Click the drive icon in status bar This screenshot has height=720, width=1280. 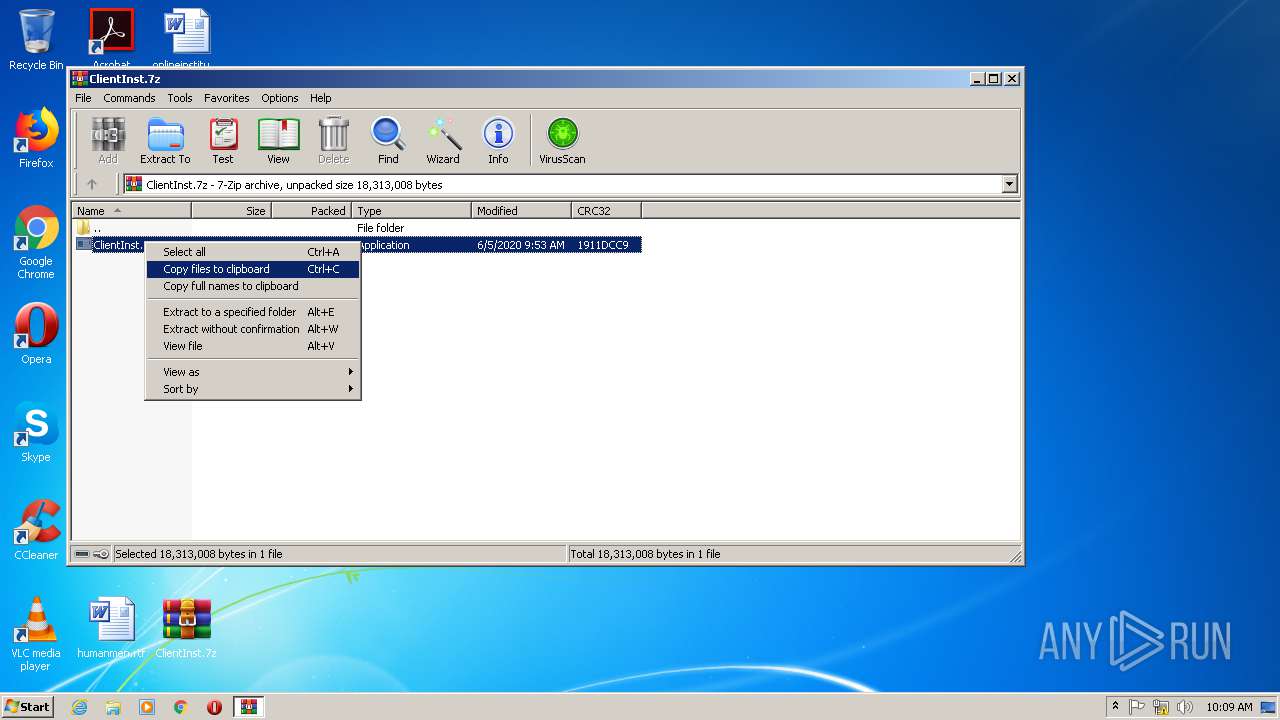(82, 554)
